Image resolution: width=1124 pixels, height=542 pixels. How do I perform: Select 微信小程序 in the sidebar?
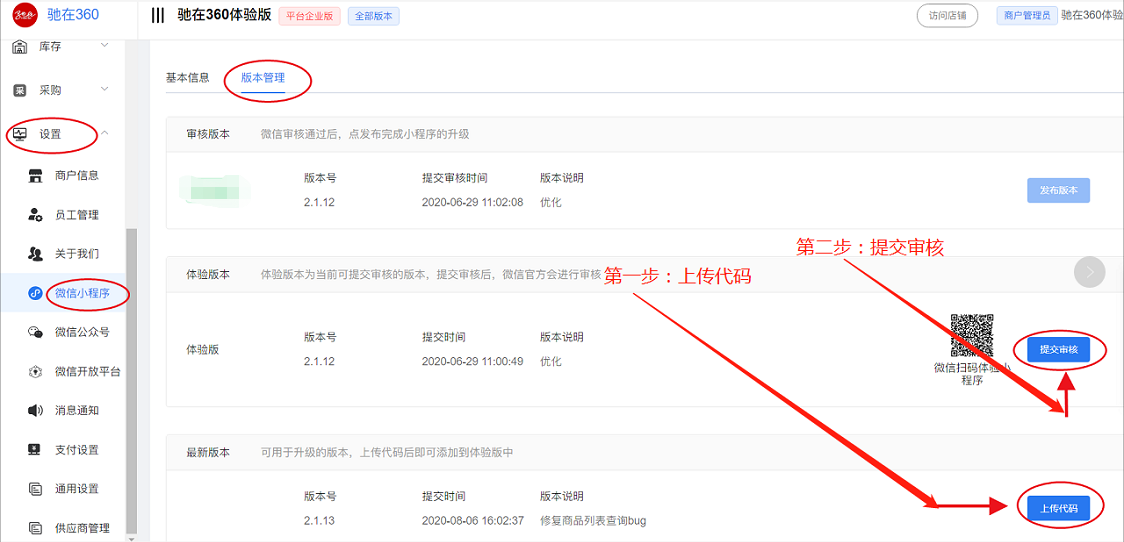(x=82, y=293)
